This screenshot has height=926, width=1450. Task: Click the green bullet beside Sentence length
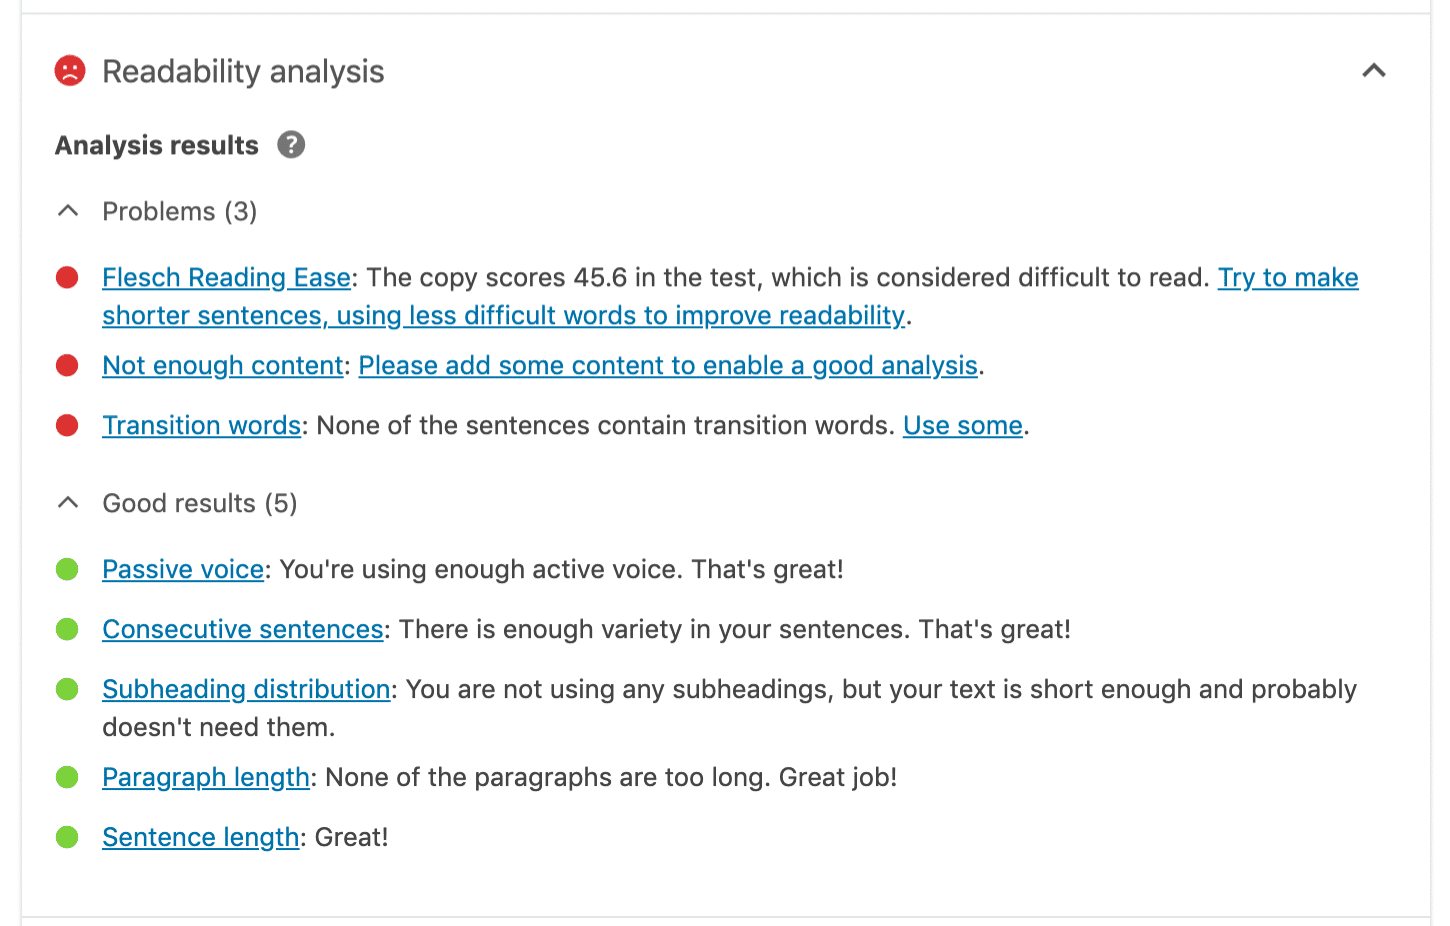point(67,837)
